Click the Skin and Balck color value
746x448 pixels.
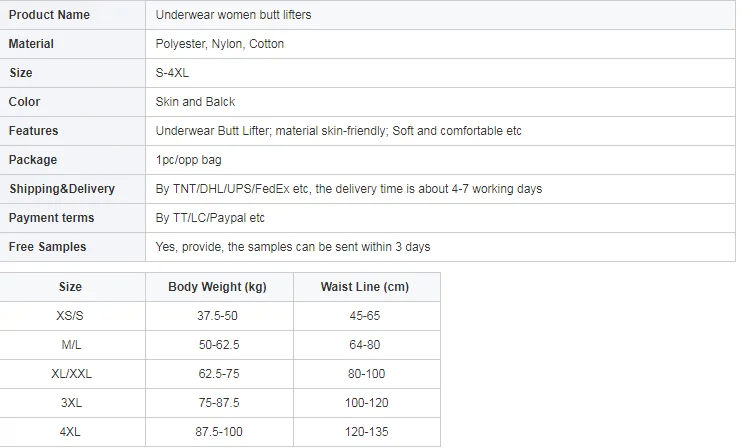point(195,102)
